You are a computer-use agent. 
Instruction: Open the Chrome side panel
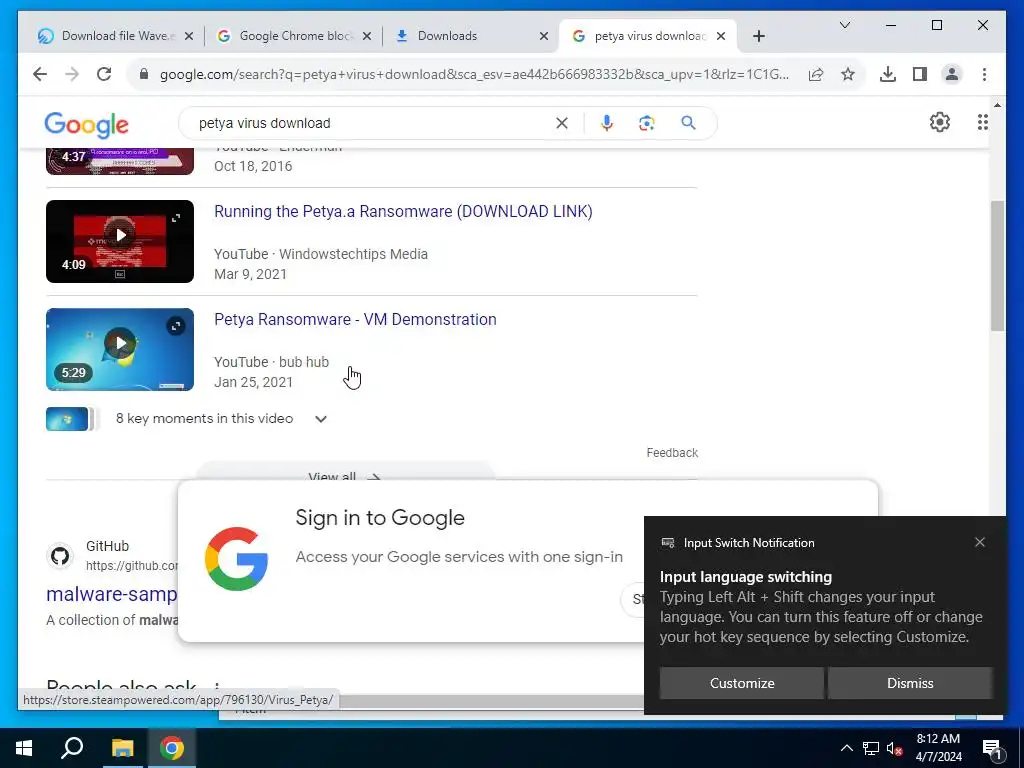tap(920, 74)
